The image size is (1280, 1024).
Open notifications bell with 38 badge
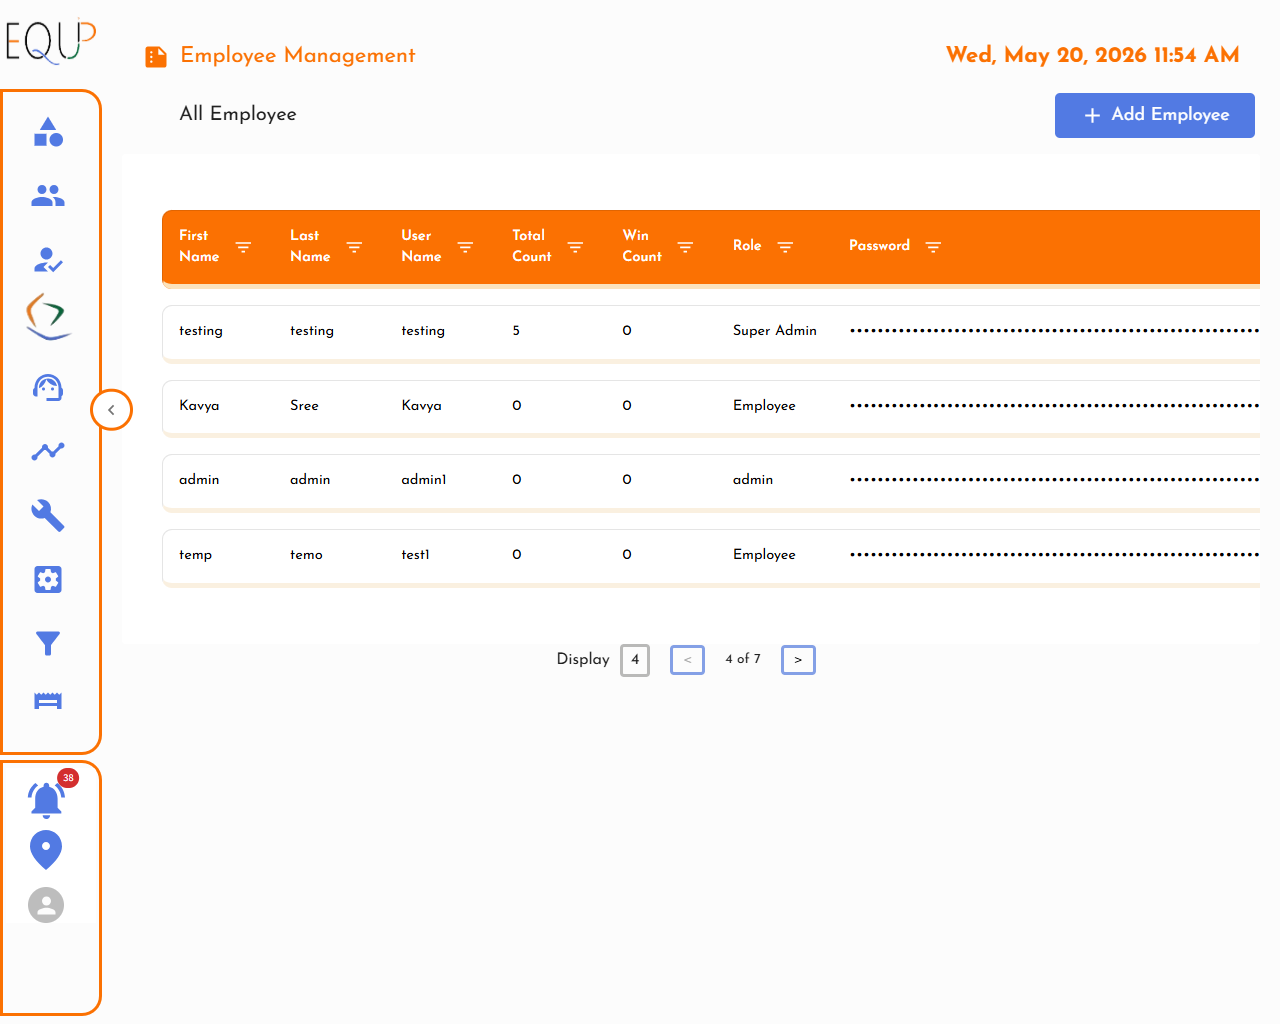click(47, 799)
